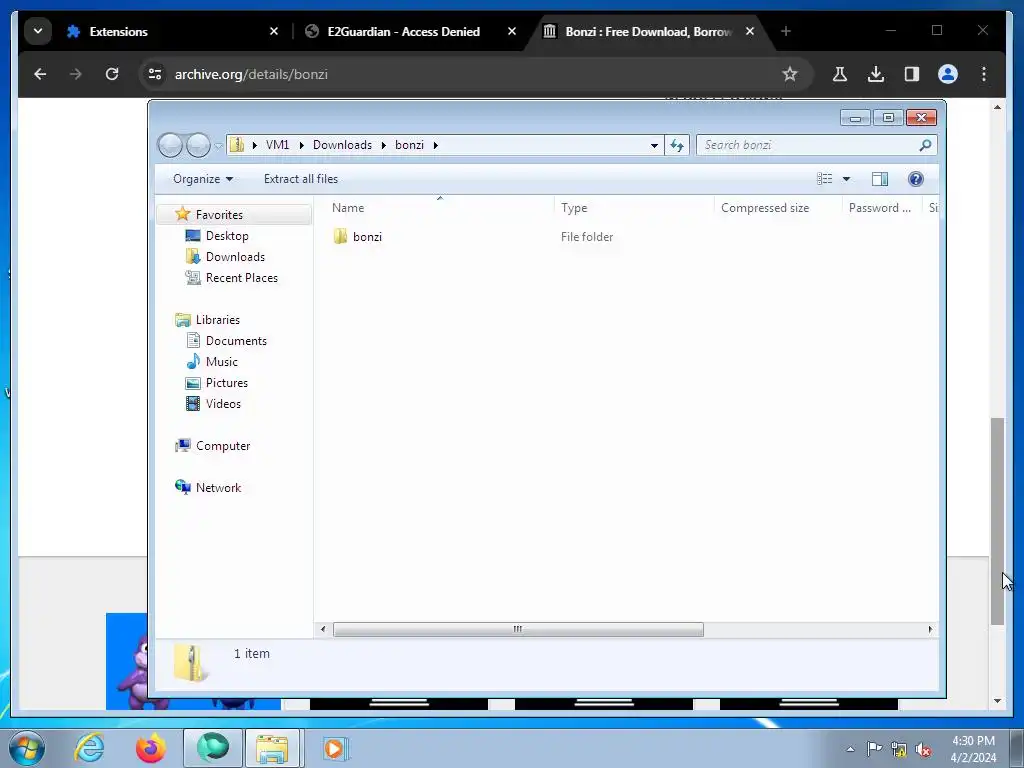
Task: Sort by Type column
Action: pyautogui.click(x=634, y=208)
